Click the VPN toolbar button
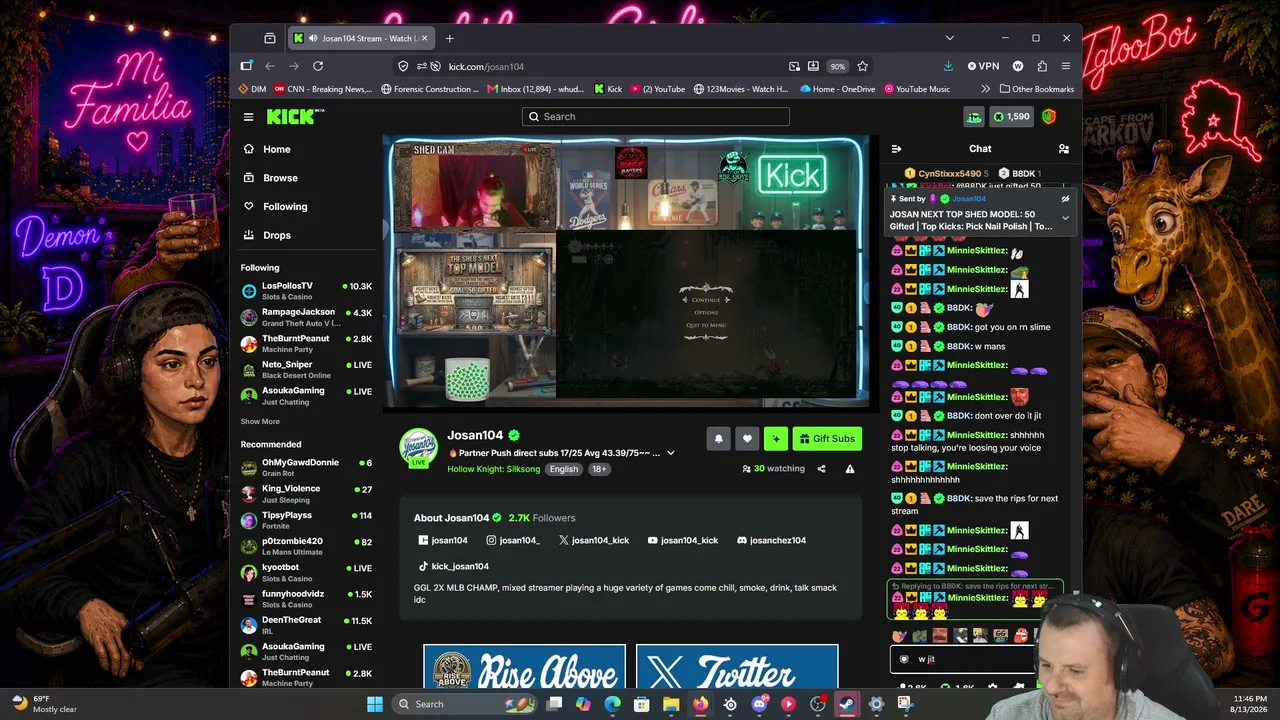 [983, 66]
